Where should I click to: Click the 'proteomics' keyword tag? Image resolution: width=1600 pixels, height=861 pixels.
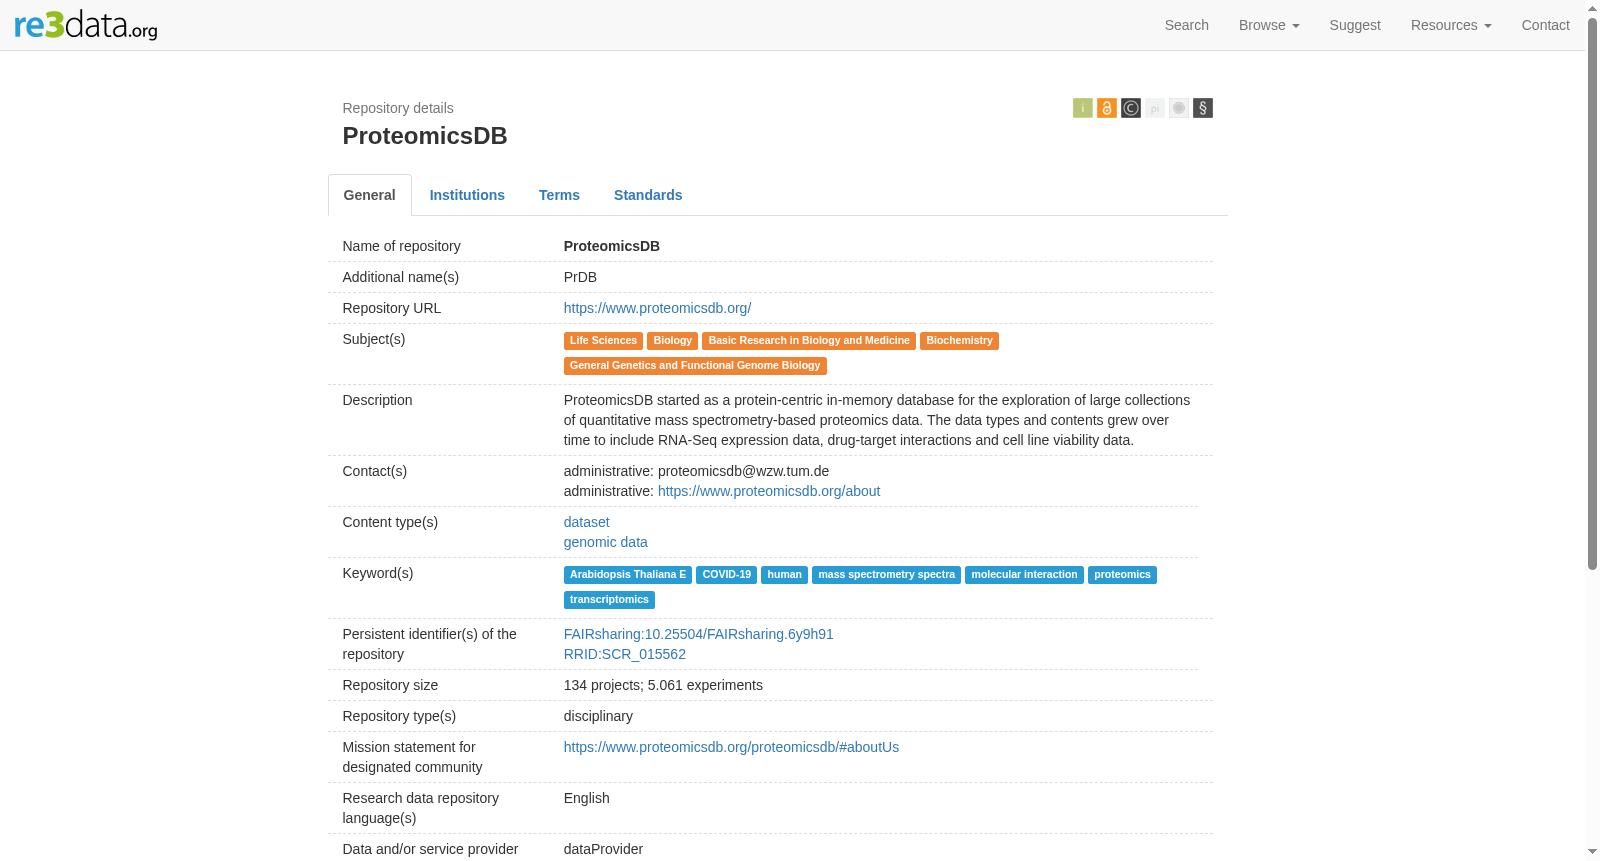1122,575
